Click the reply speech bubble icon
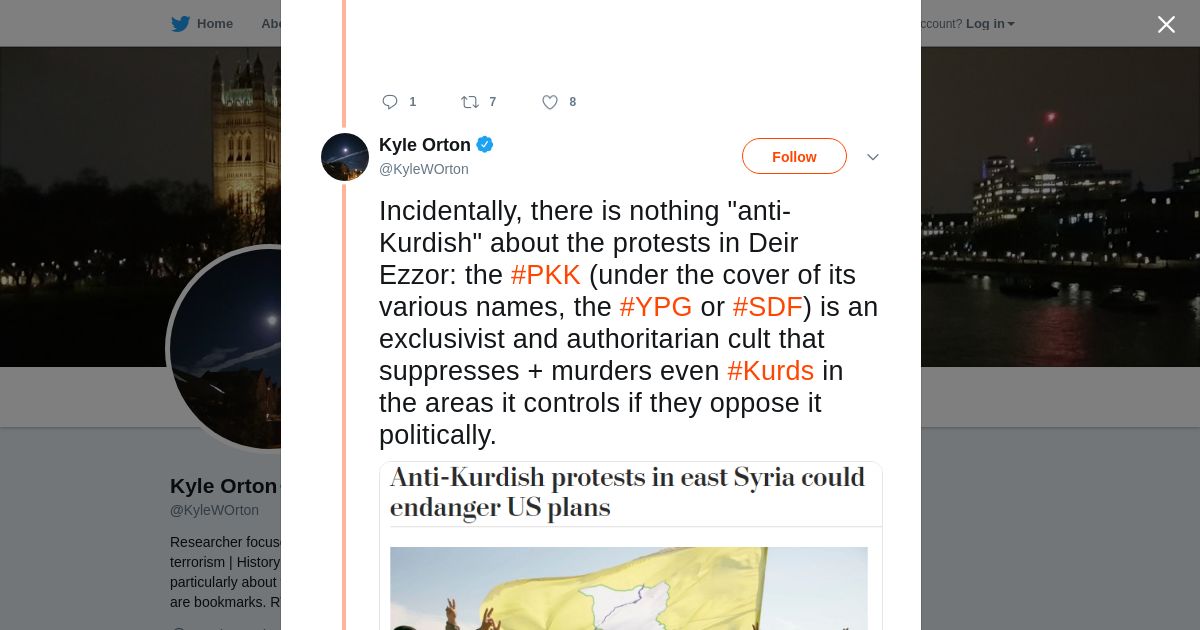The height and width of the screenshot is (630, 1200). click(390, 102)
